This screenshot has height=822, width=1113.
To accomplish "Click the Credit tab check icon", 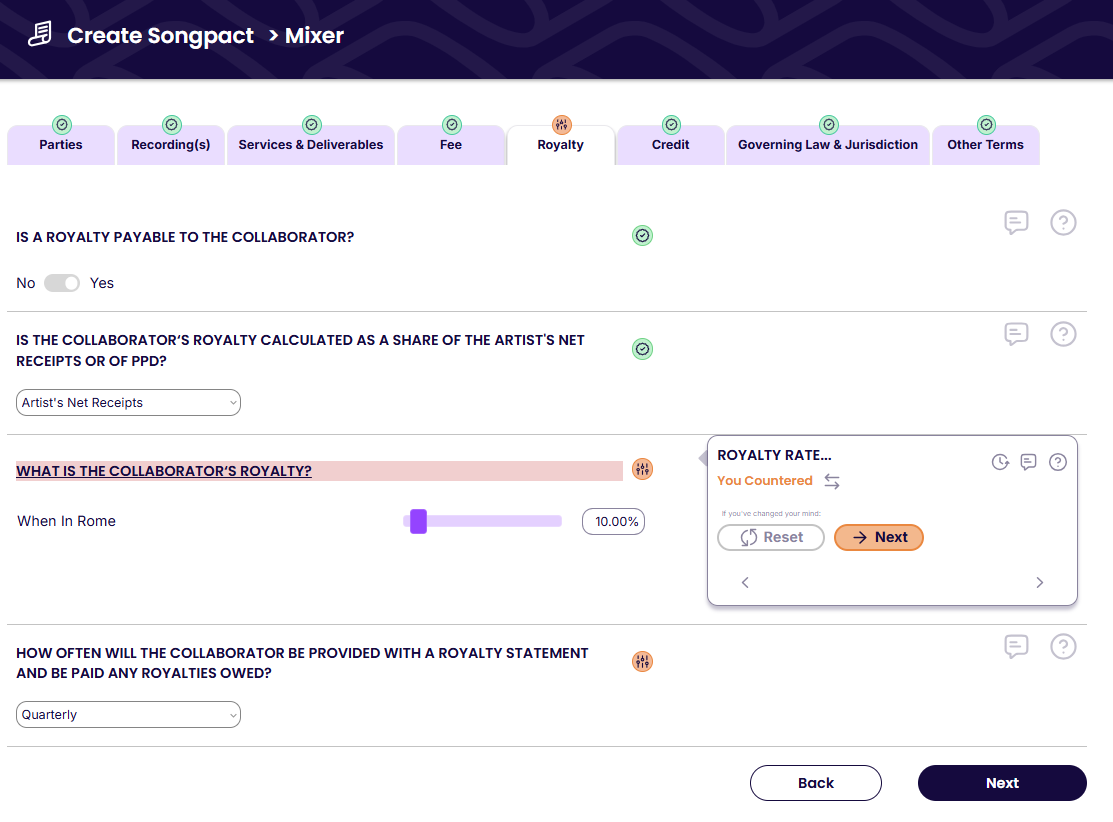I will coord(671,125).
